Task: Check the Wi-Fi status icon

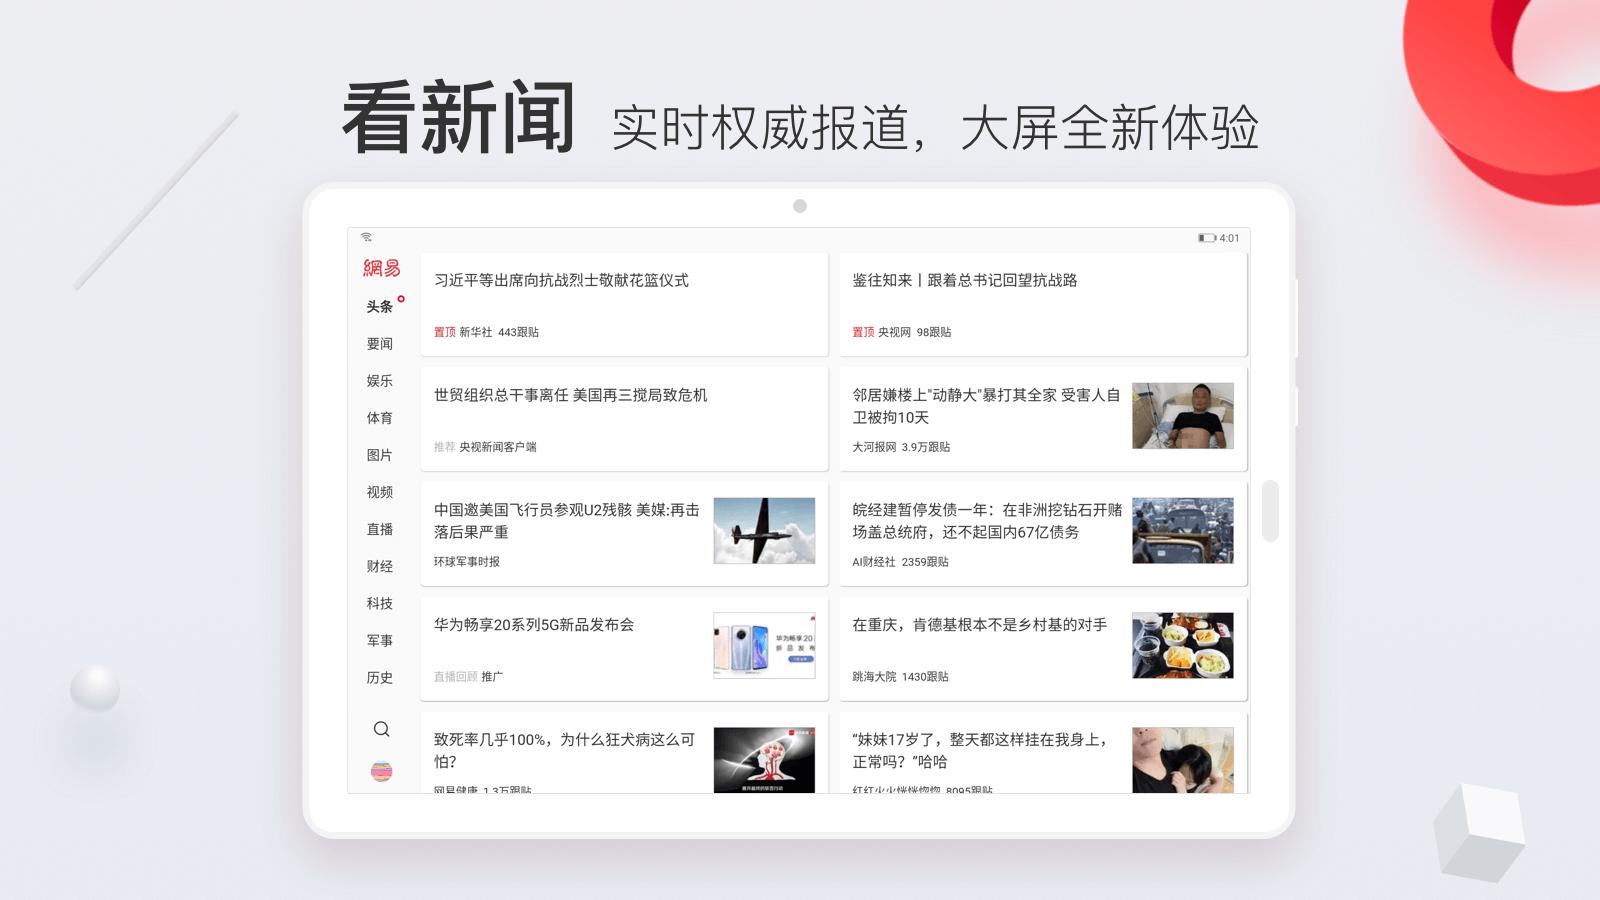Action: point(367,238)
